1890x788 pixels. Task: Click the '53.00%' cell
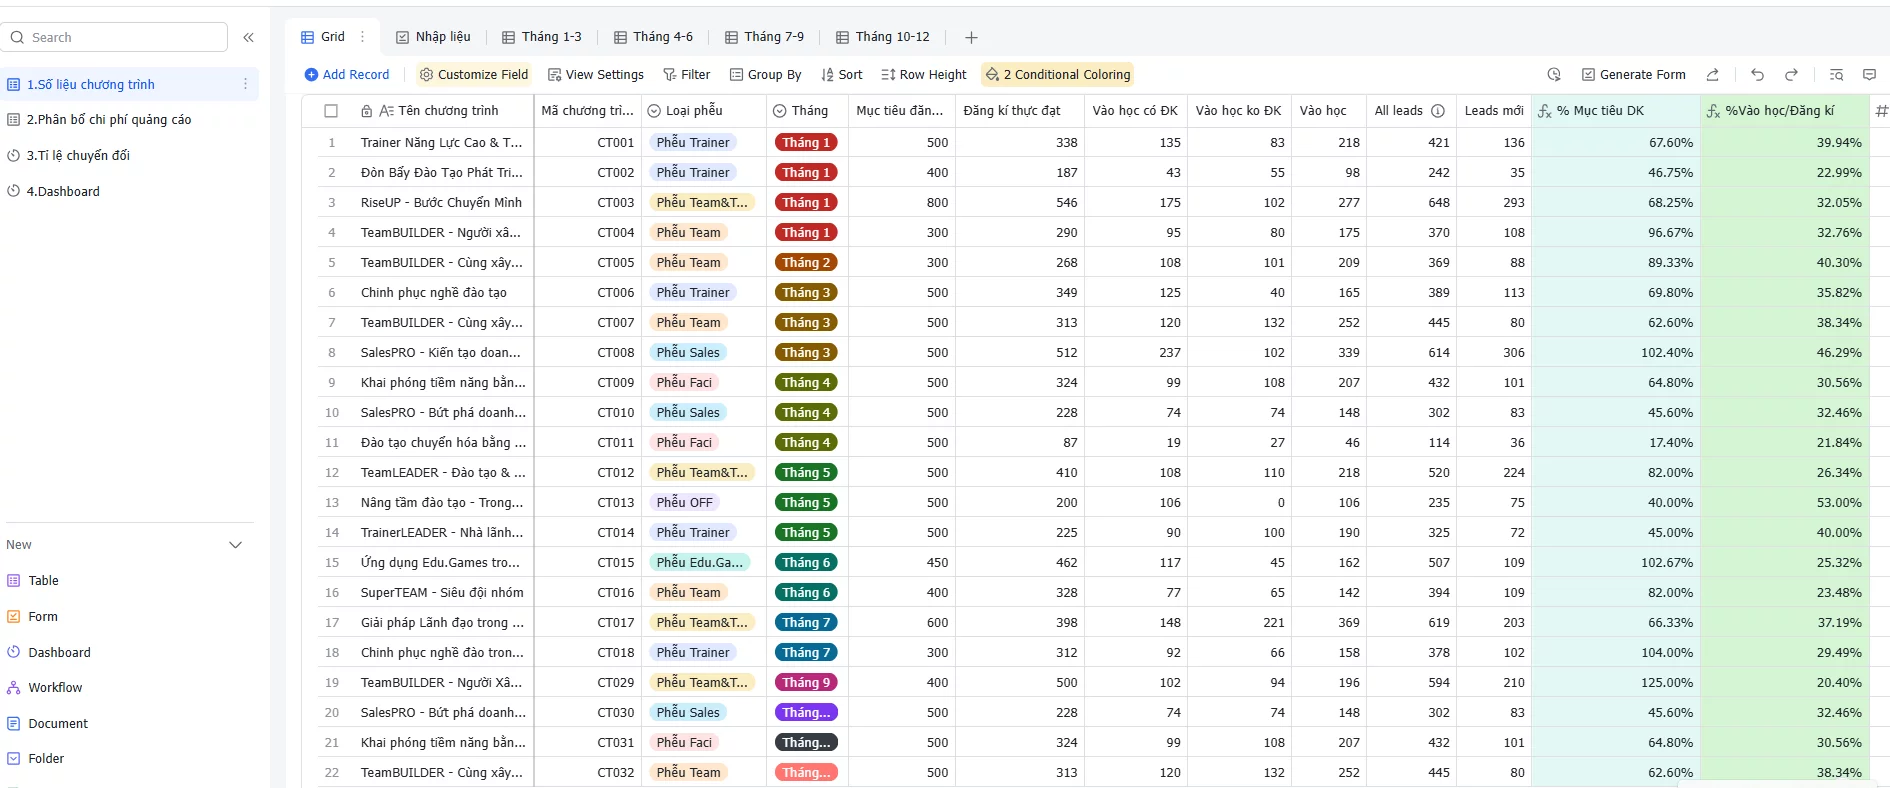[x=1784, y=502]
